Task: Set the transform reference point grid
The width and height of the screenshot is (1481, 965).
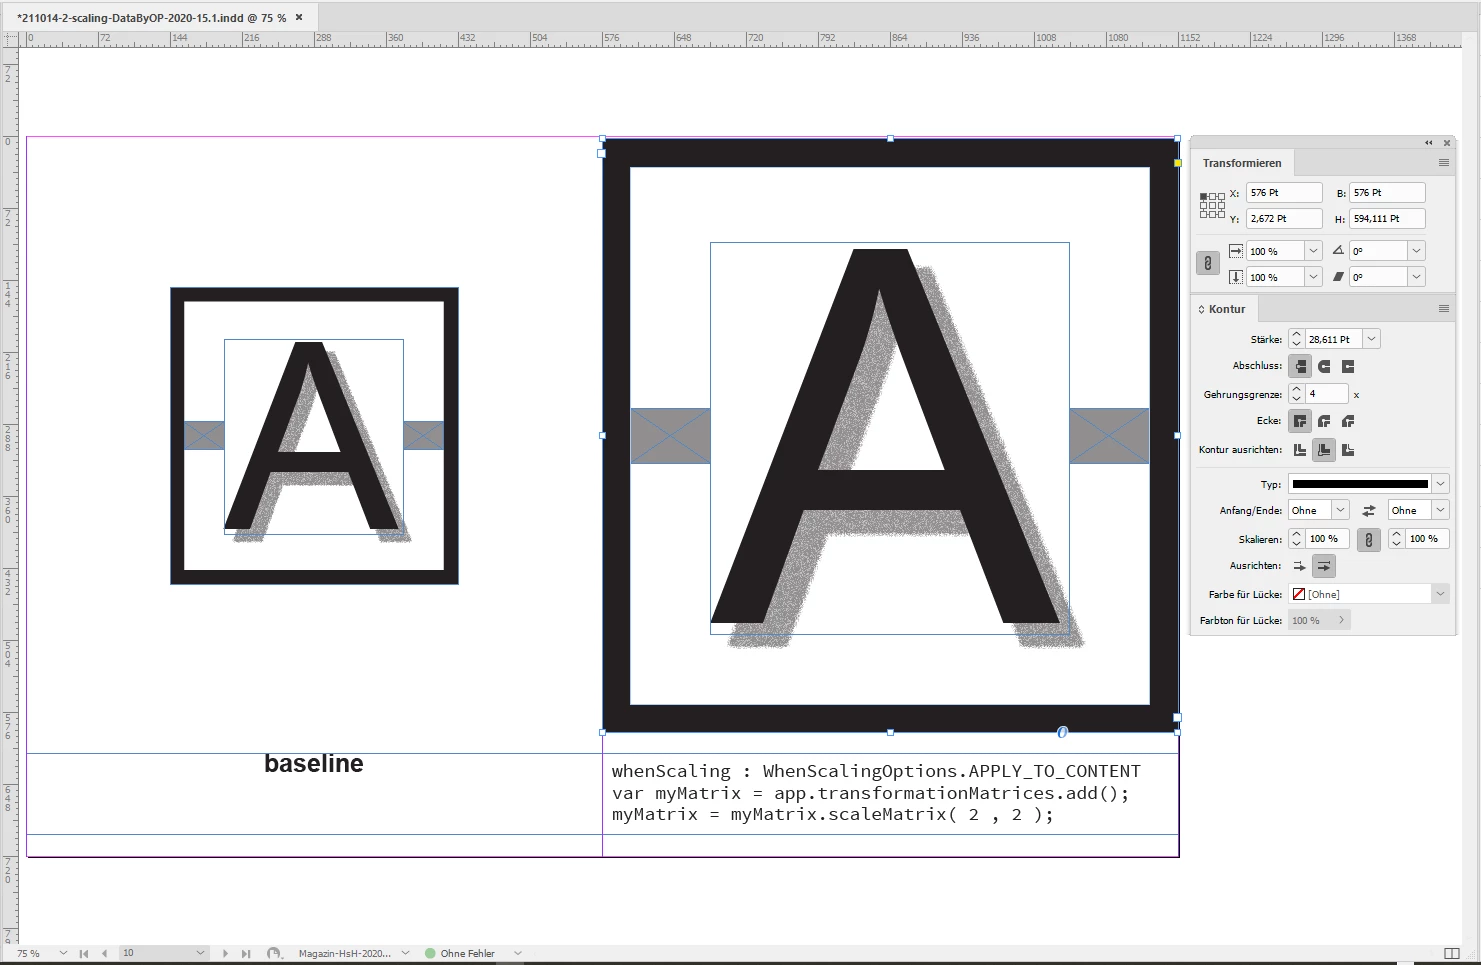Action: [x=1212, y=205]
